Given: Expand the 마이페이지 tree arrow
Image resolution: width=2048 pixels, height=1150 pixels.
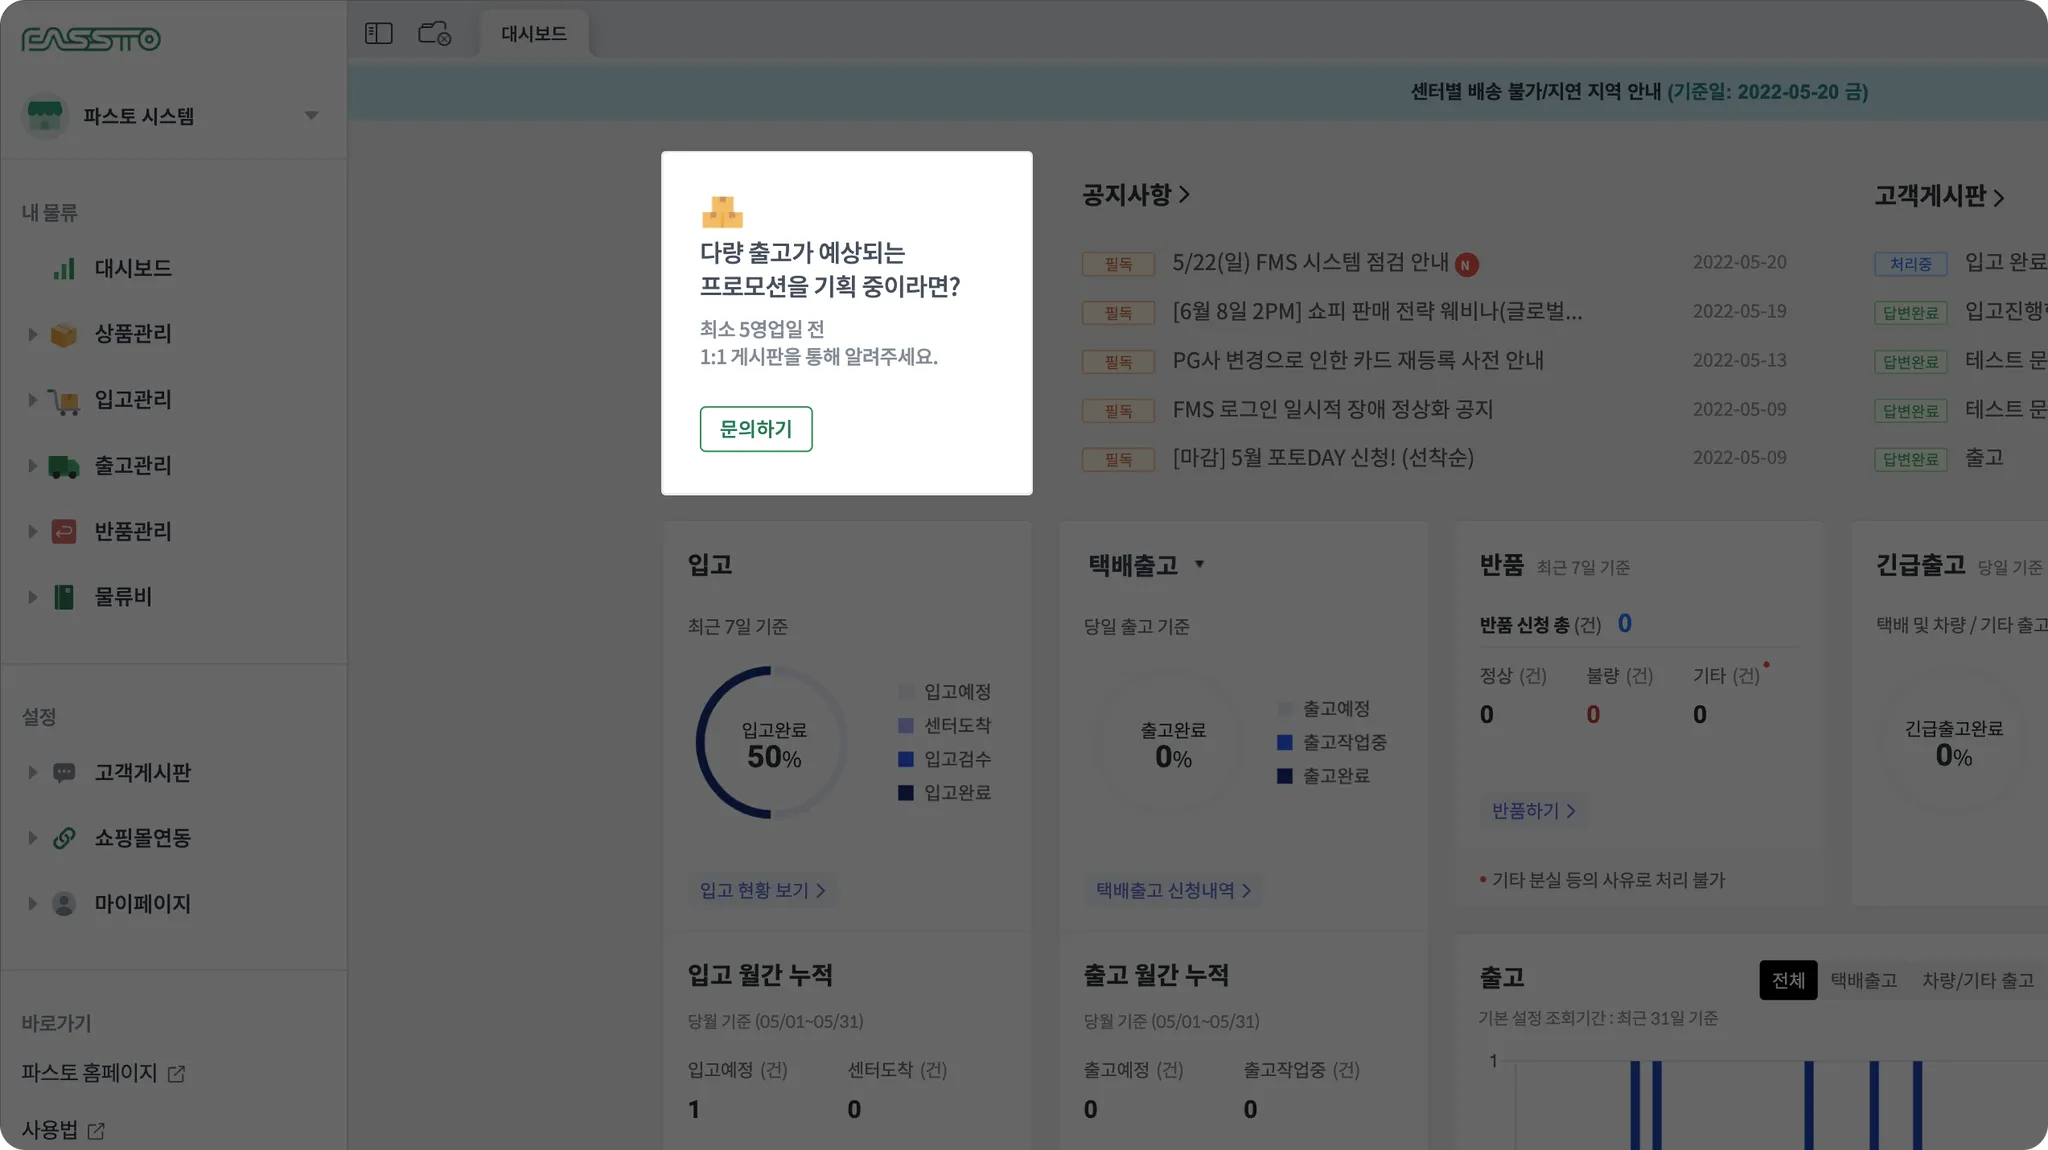Looking at the screenshot, I should [x=32, y=904].
